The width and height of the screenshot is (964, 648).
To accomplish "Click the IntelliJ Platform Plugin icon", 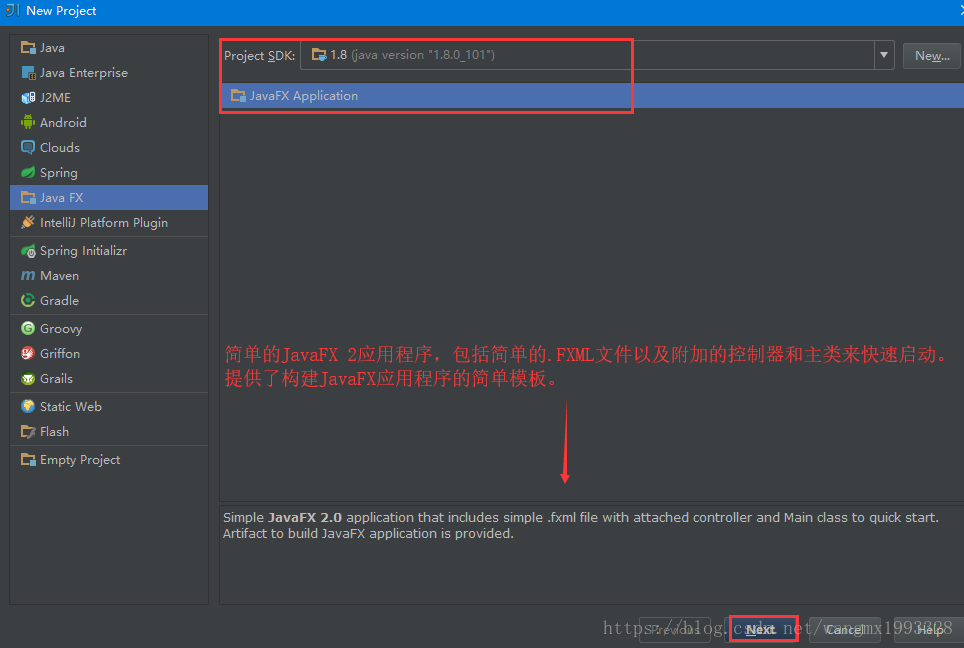I will [x=28, y=223].
